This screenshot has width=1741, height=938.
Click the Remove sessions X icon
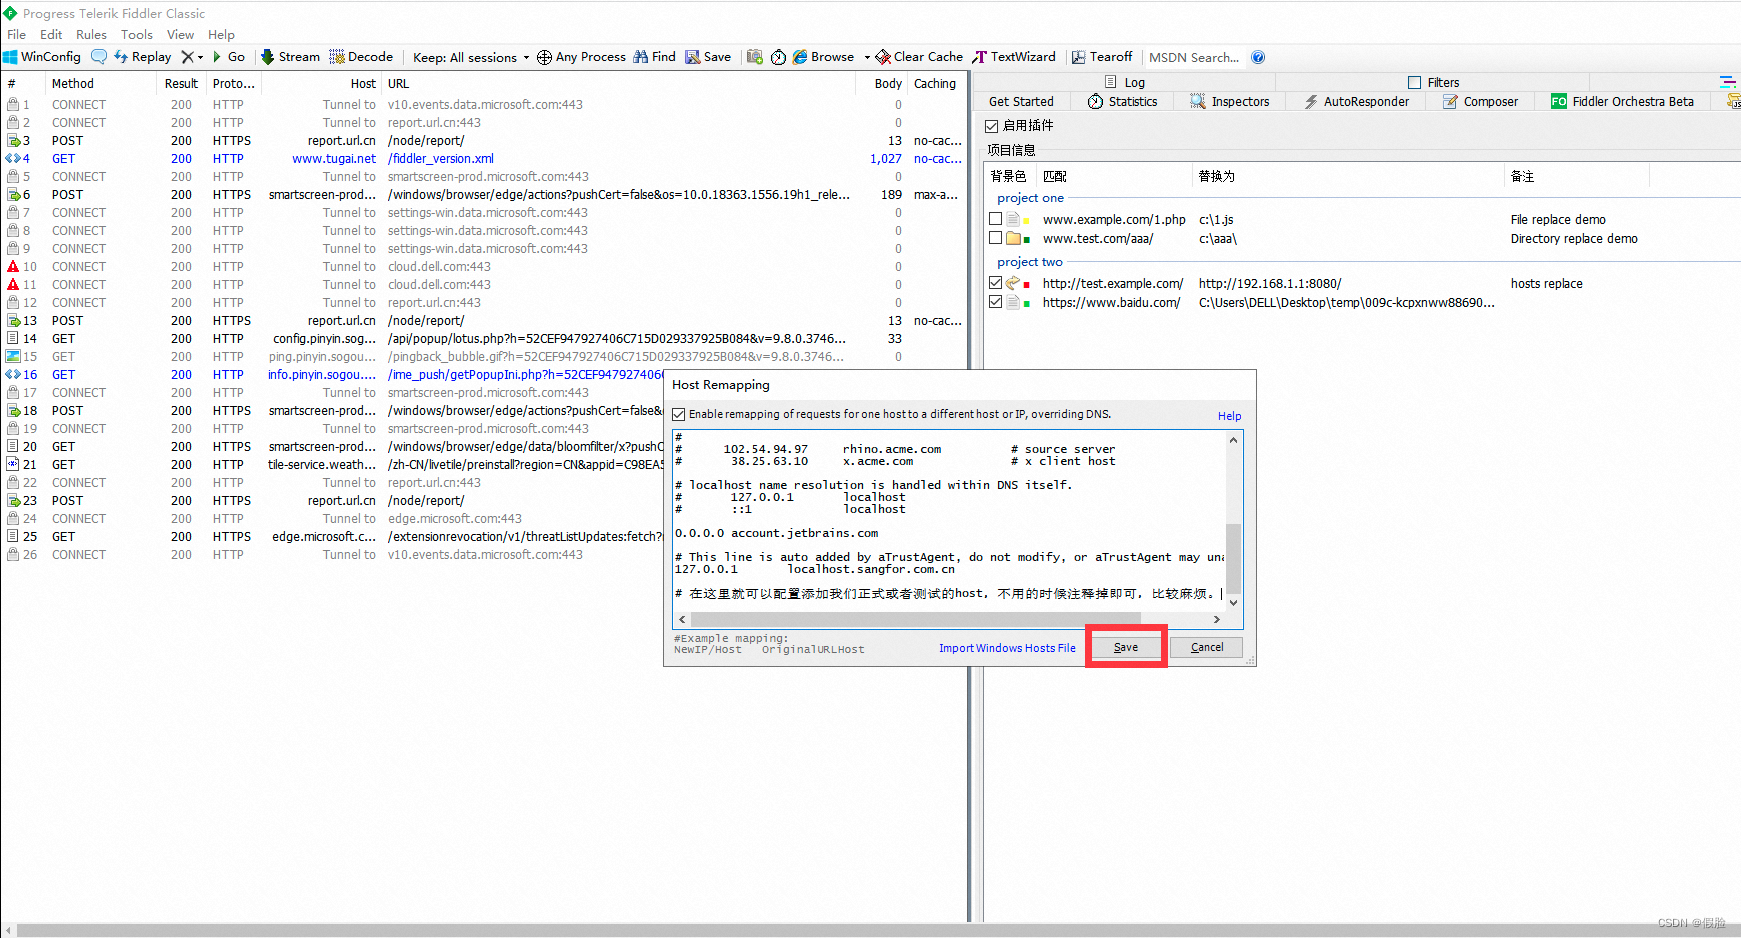(x=187, y=57)
